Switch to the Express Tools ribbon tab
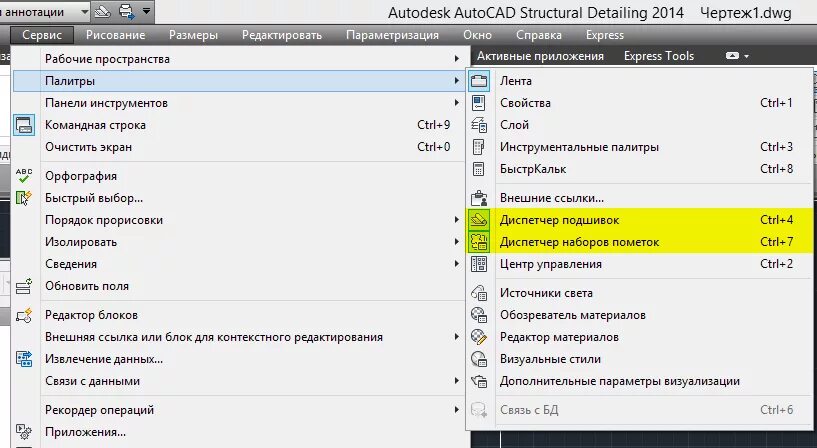This screenshot has width=817, height=448. click(659, 56)
